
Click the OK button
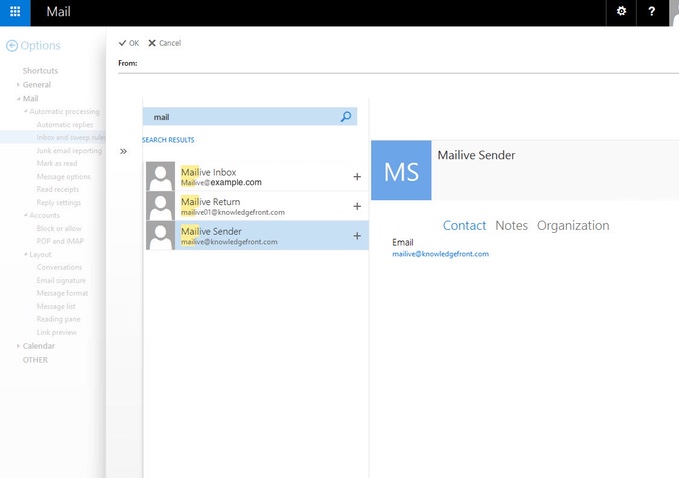(x=129, y=43)
